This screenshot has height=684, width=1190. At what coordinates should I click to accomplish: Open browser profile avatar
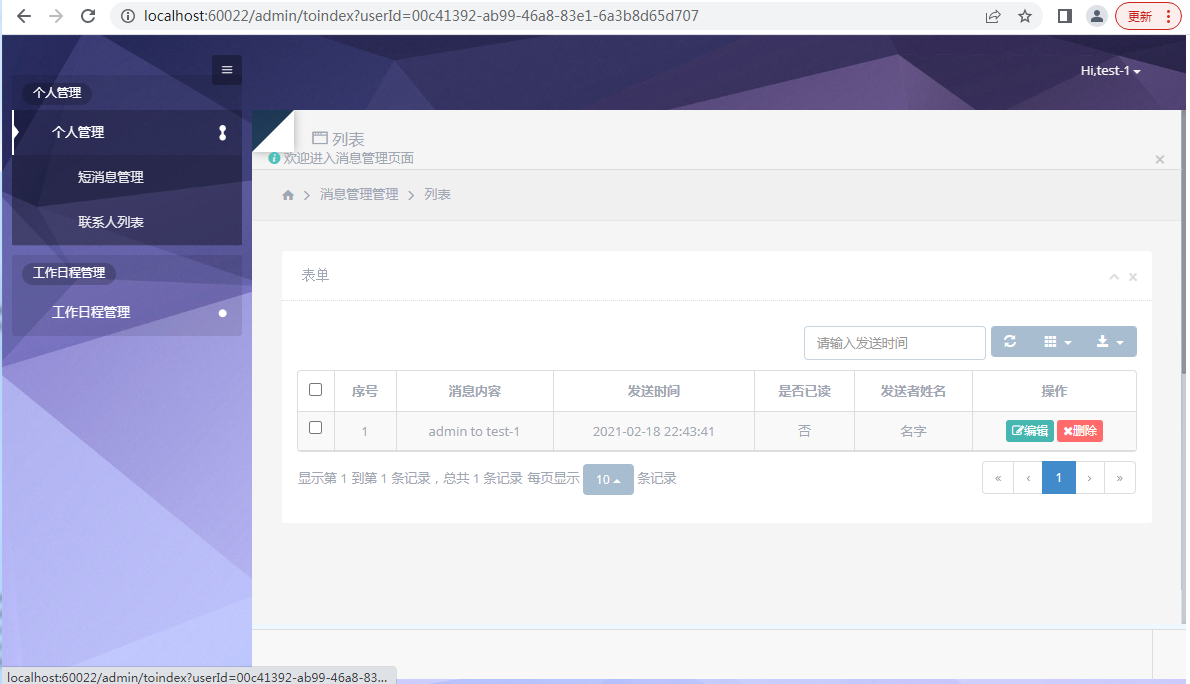1097,16
